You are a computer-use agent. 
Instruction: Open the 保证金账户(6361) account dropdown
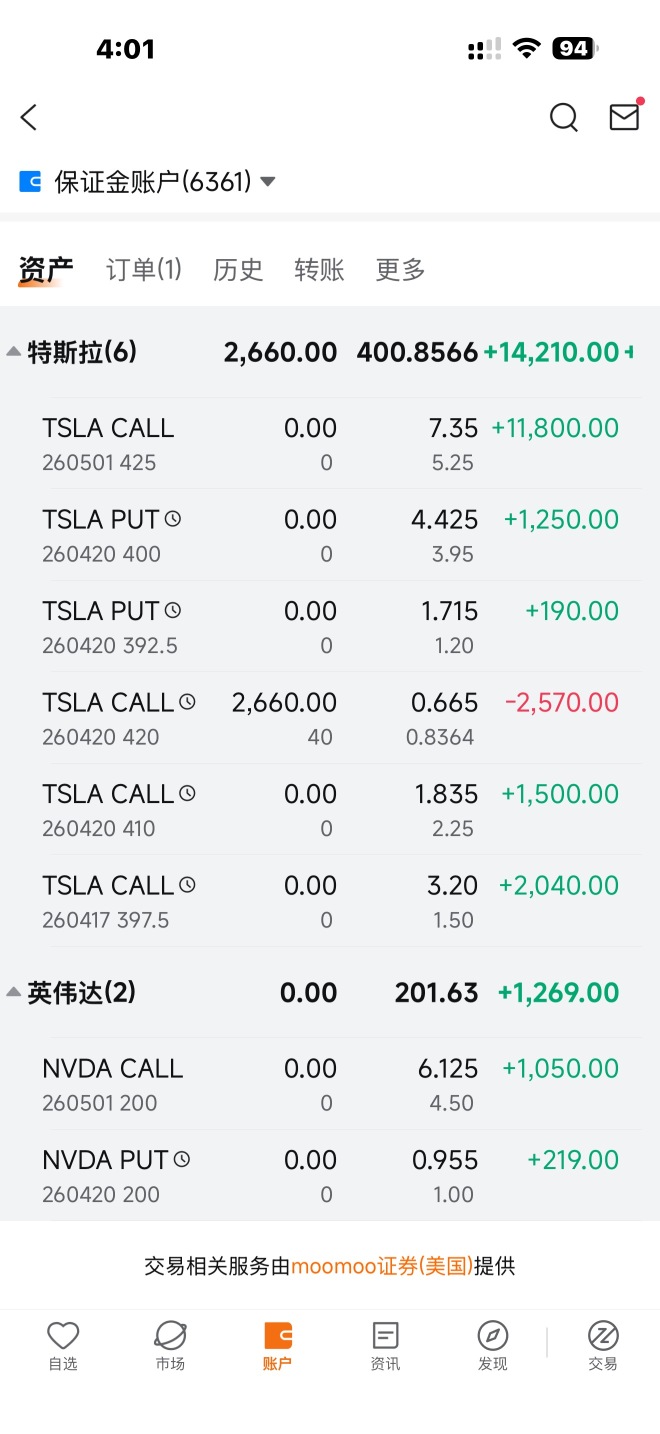[x=147, y=182]
